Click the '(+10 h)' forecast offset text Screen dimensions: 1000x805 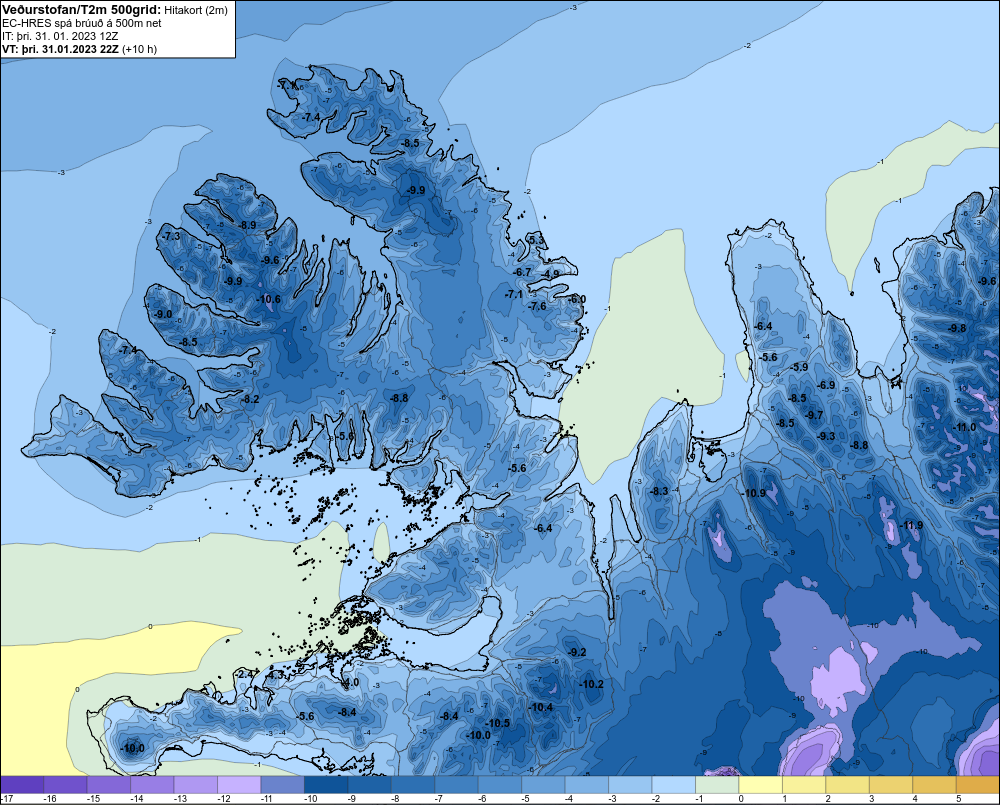pyautogui.click(x=140, y=49)
